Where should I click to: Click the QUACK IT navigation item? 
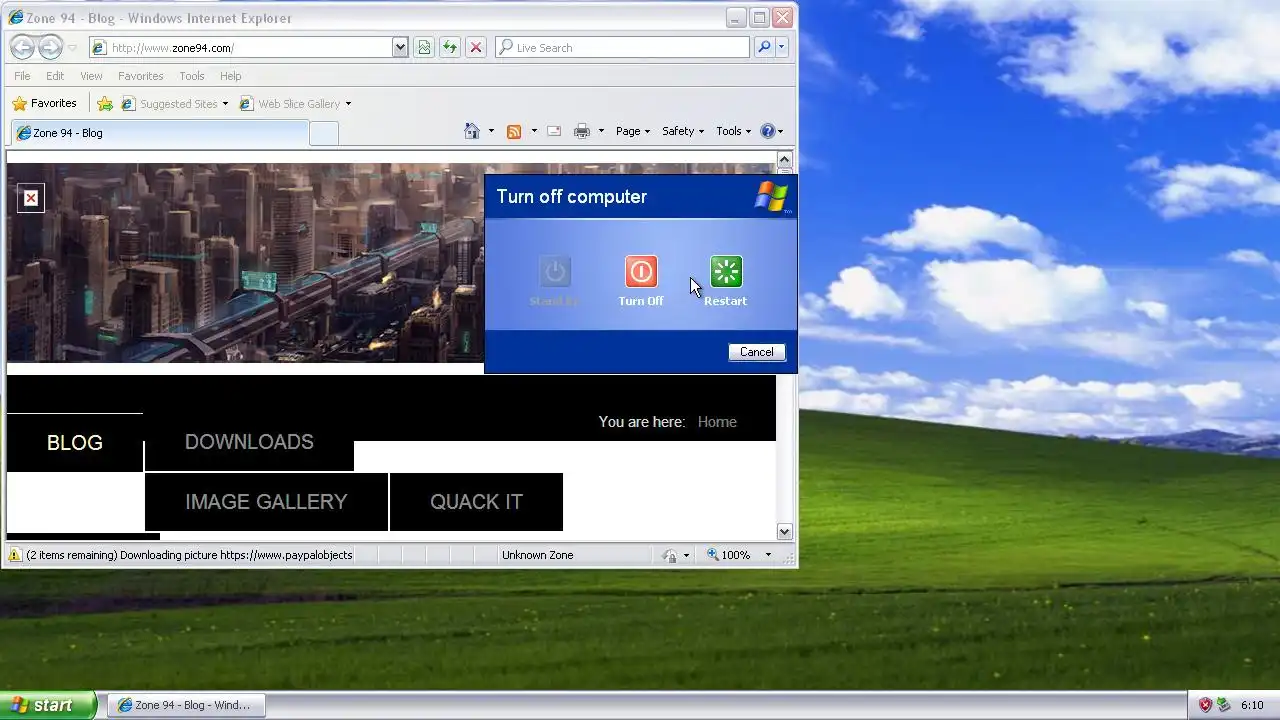[x=476, y=502]
